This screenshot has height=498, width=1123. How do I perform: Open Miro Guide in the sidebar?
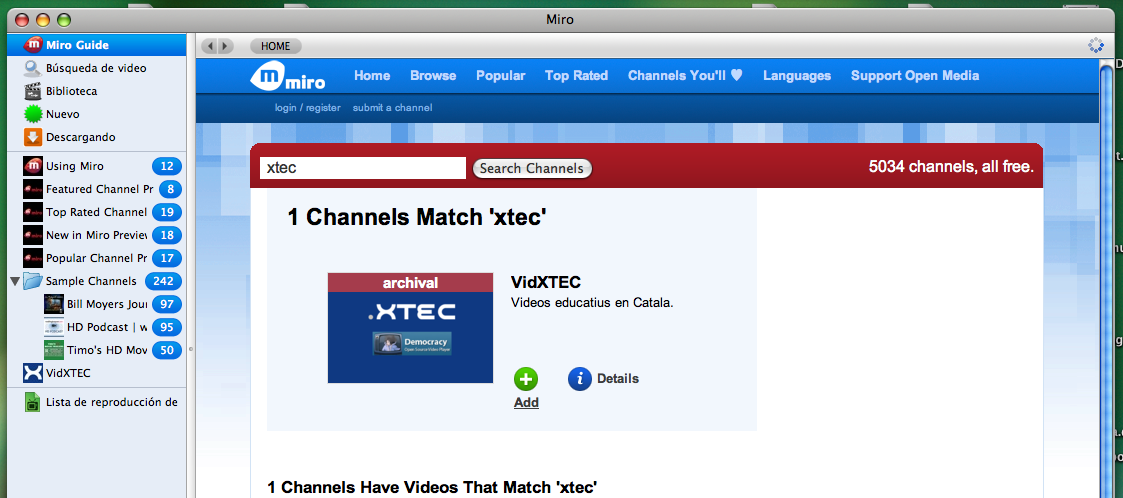97,45
